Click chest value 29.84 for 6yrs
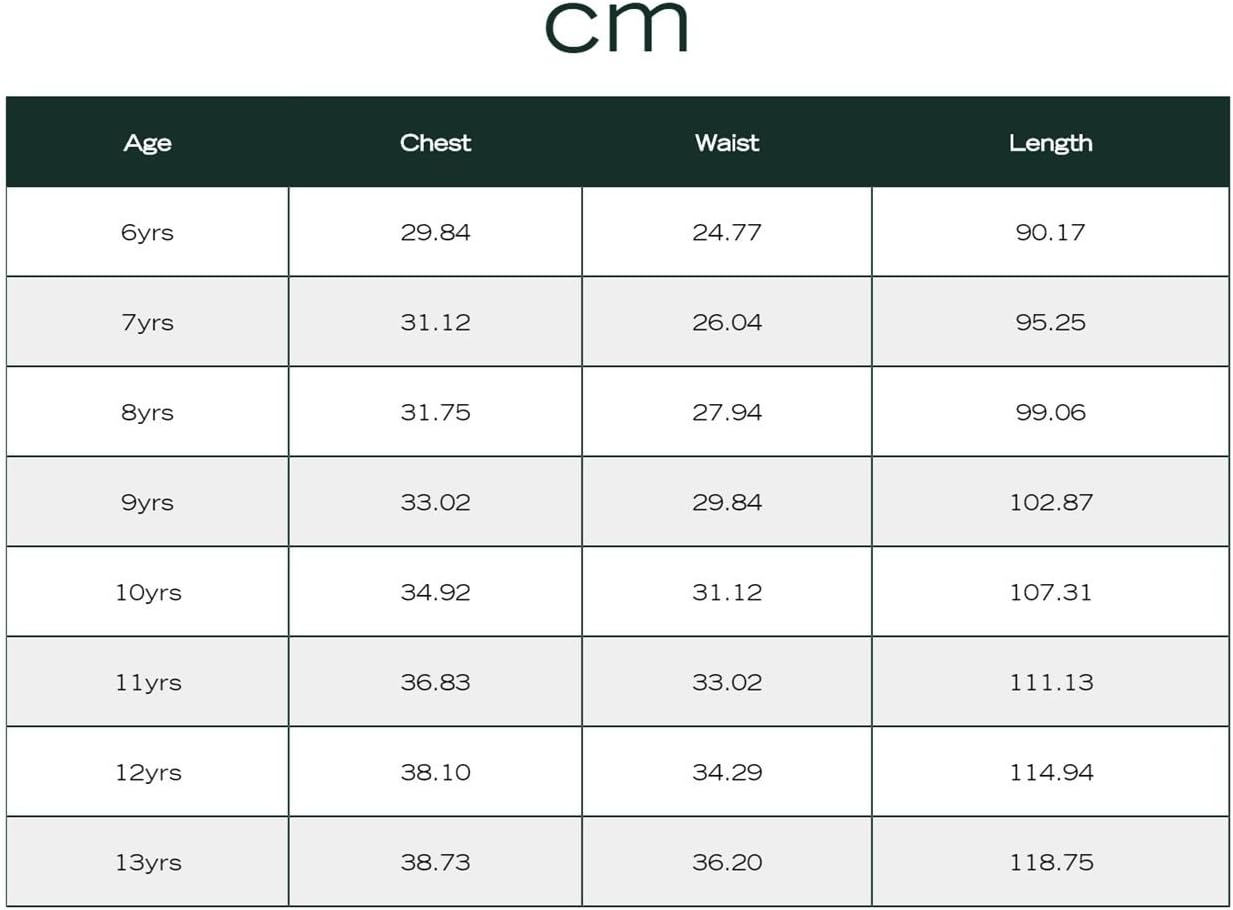1233x910 pixels. pos(435,232)
